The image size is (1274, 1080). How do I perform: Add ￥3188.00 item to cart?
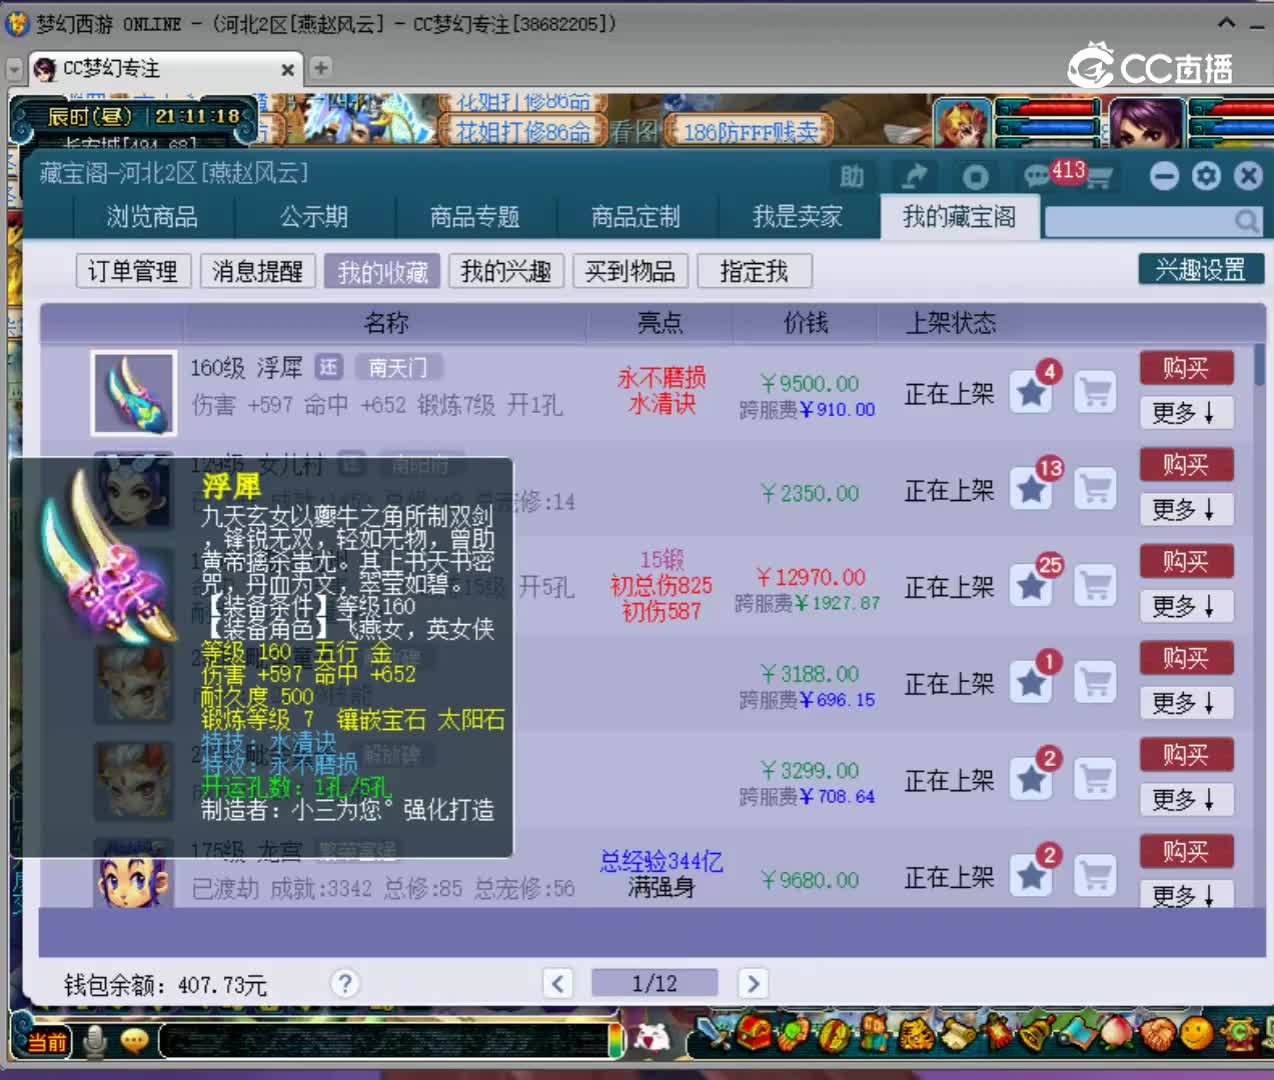pos(1095,684)
